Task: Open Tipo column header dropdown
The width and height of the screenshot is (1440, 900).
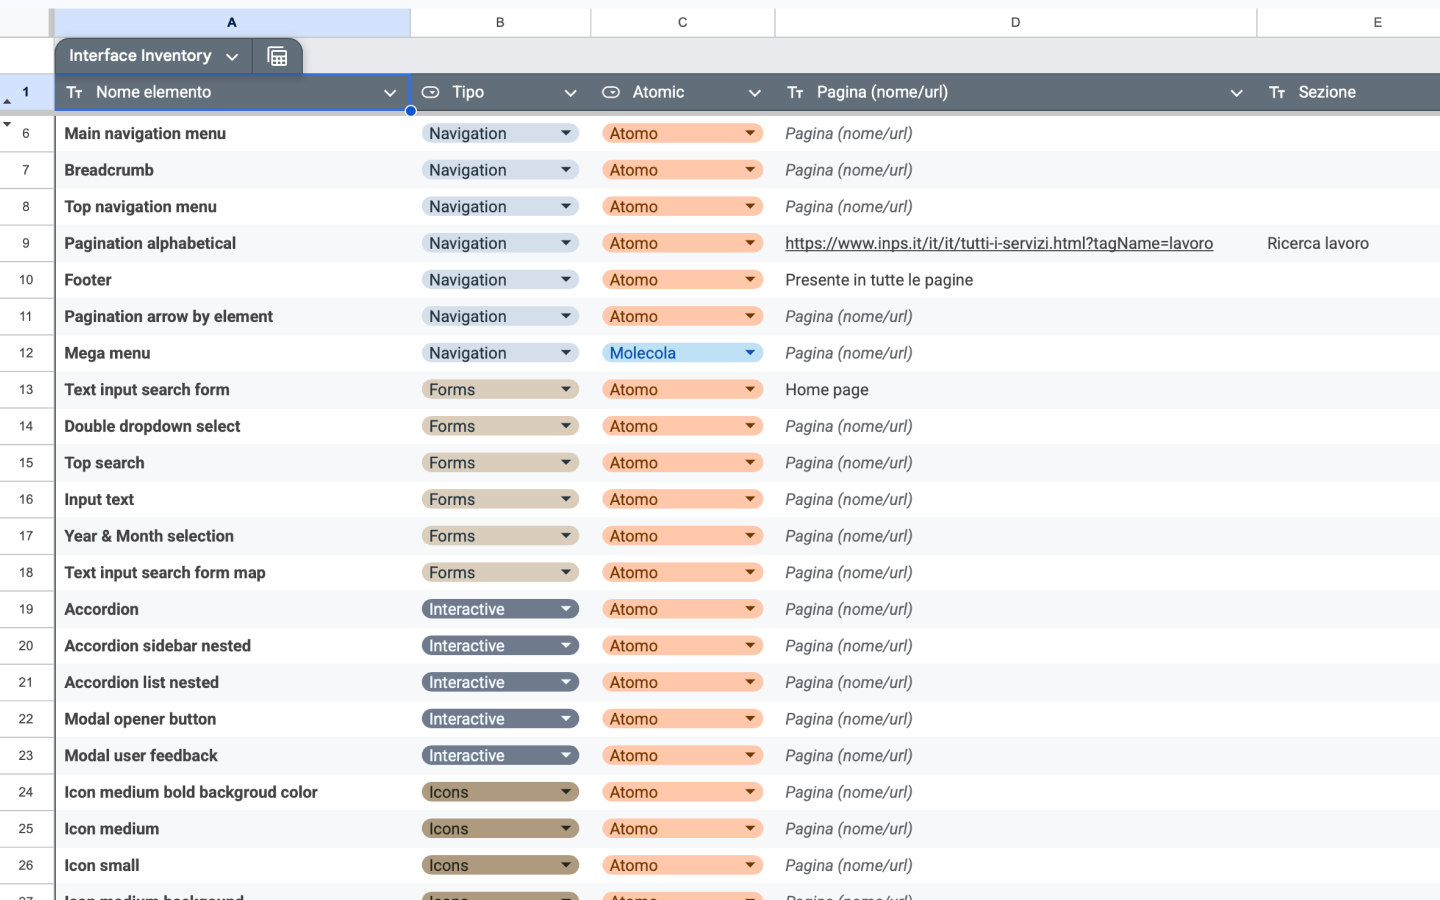Action: (571, 93)
